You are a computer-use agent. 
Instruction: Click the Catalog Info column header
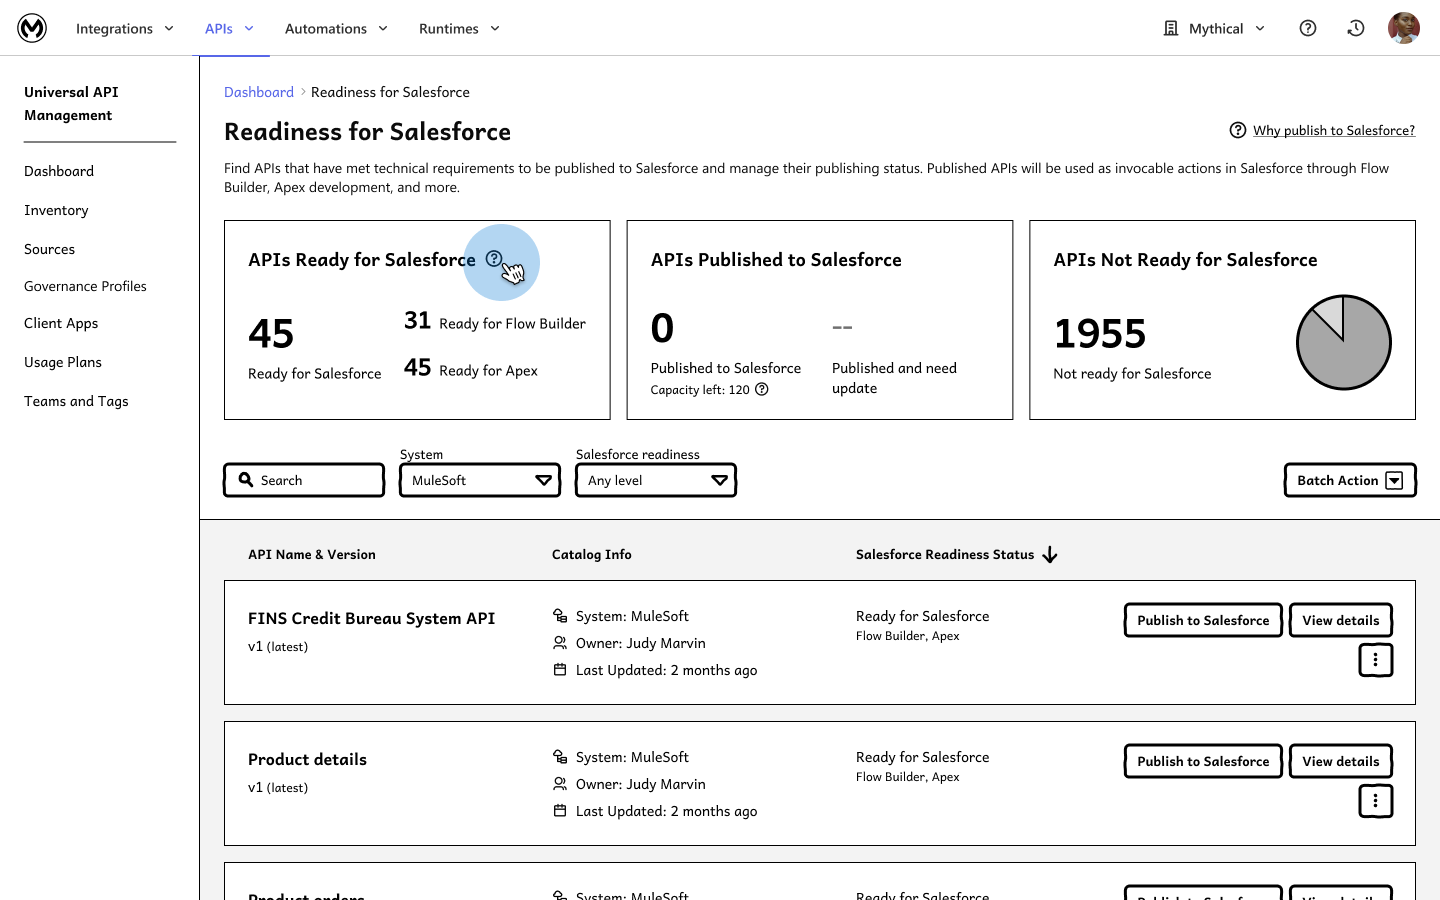[x=592, y=554]
